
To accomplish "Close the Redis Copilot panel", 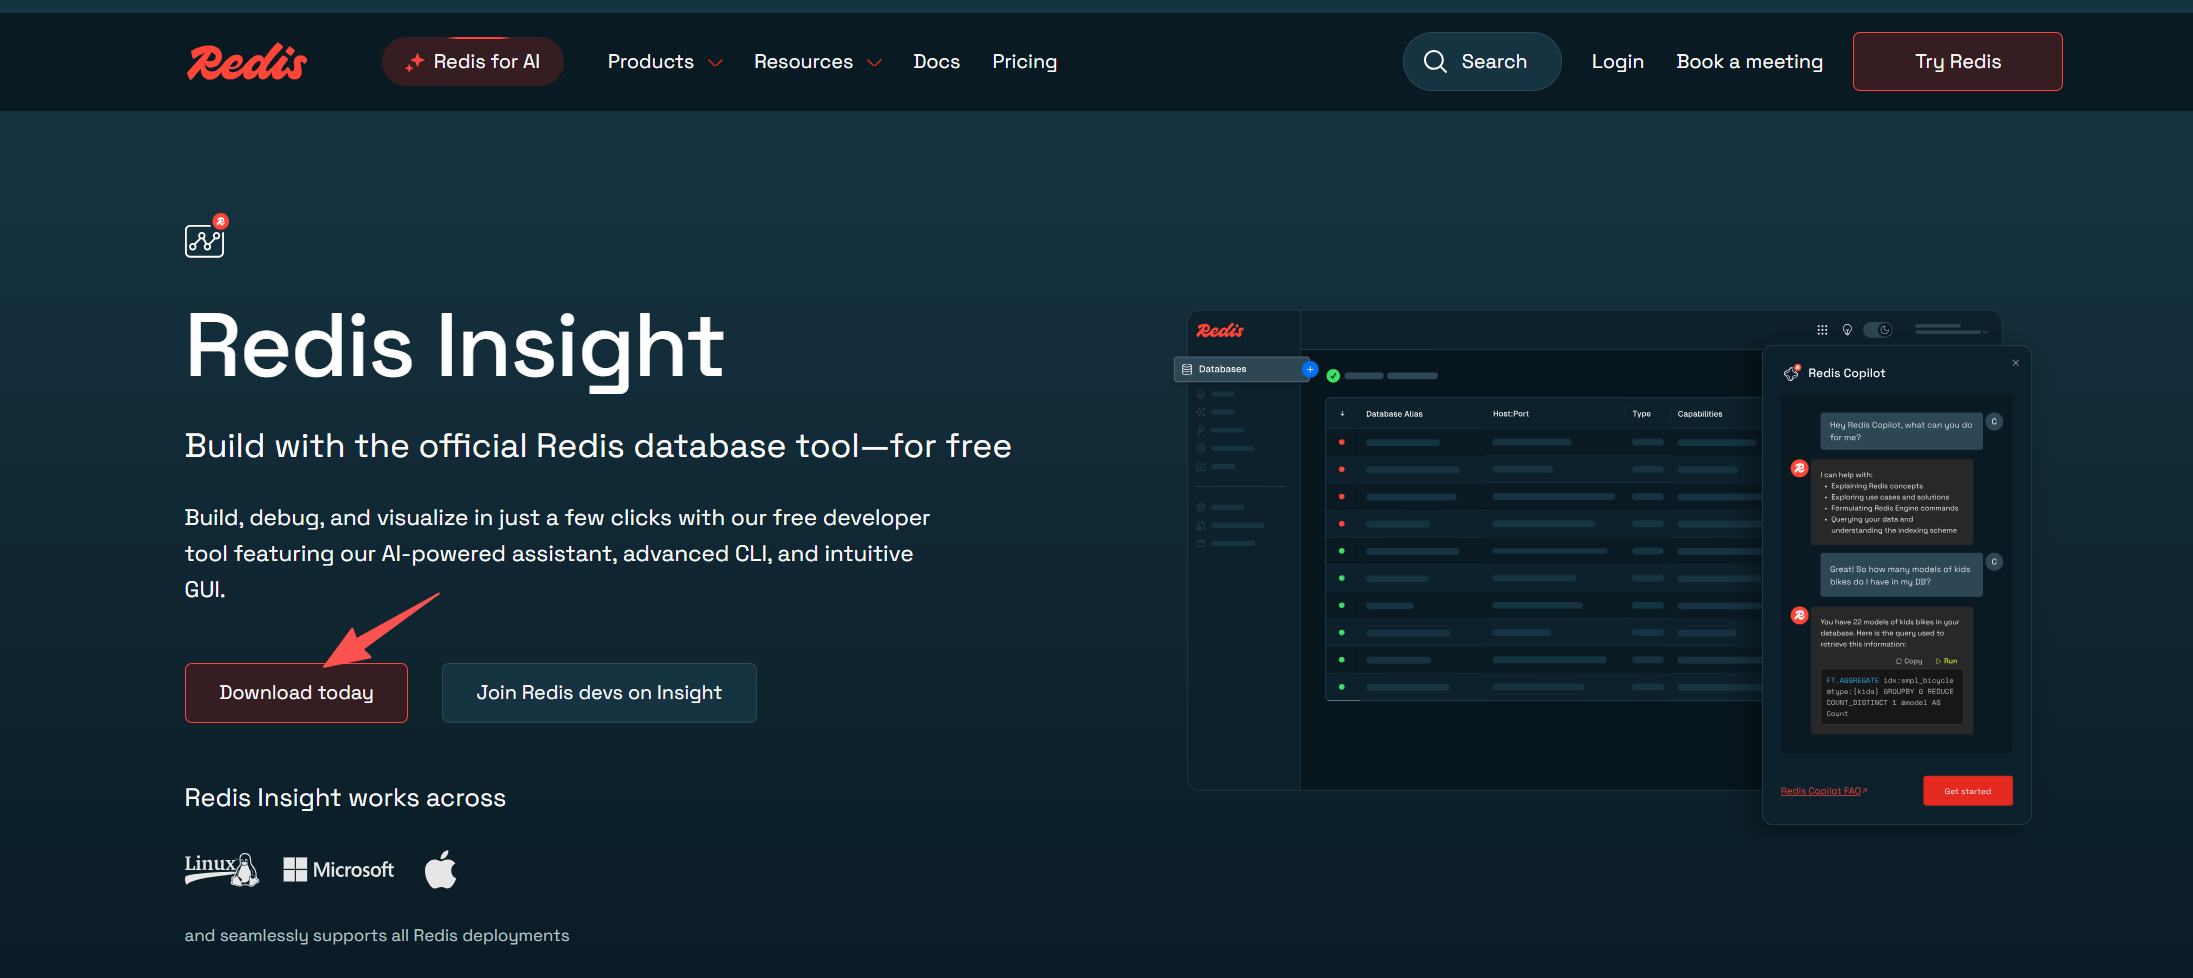I will 2016,363.
